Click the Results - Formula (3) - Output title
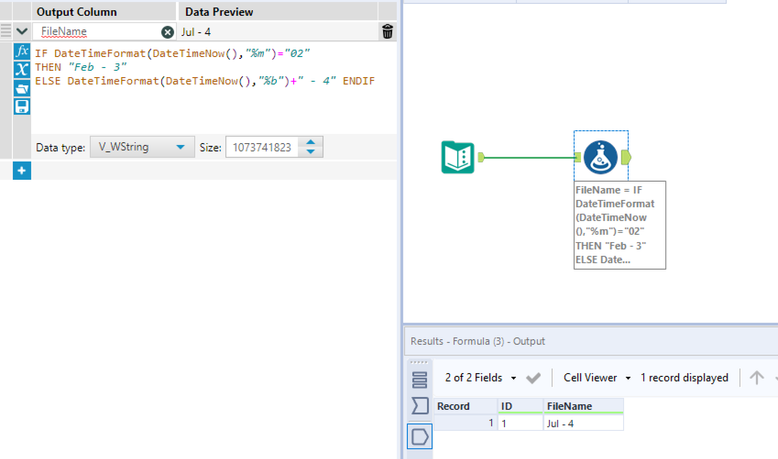 pyautogui.click(x=477, y=341)
